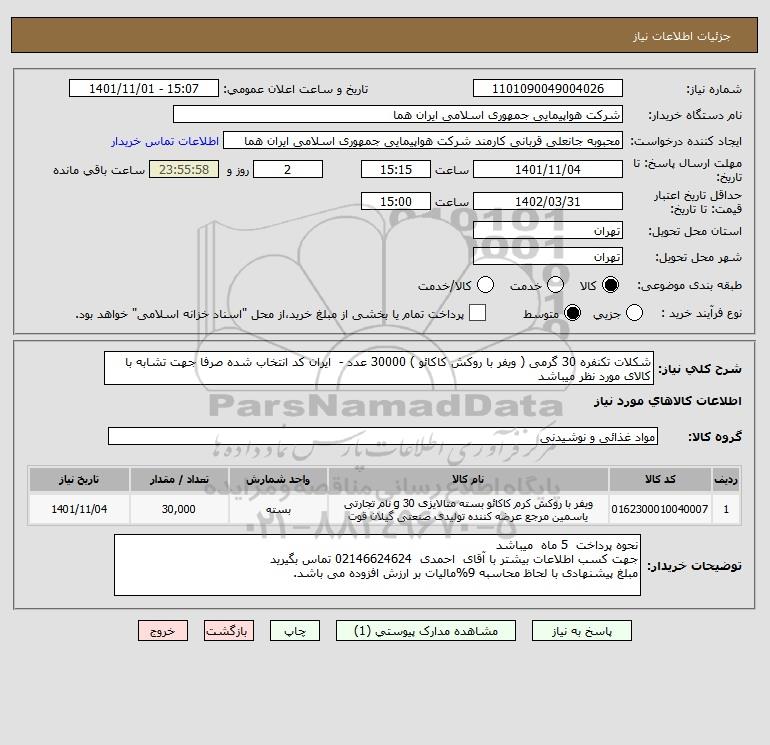Open the buyer contact information link
Image resolution: width=770 pixels, height=745 pixels.
pos(165,141)
